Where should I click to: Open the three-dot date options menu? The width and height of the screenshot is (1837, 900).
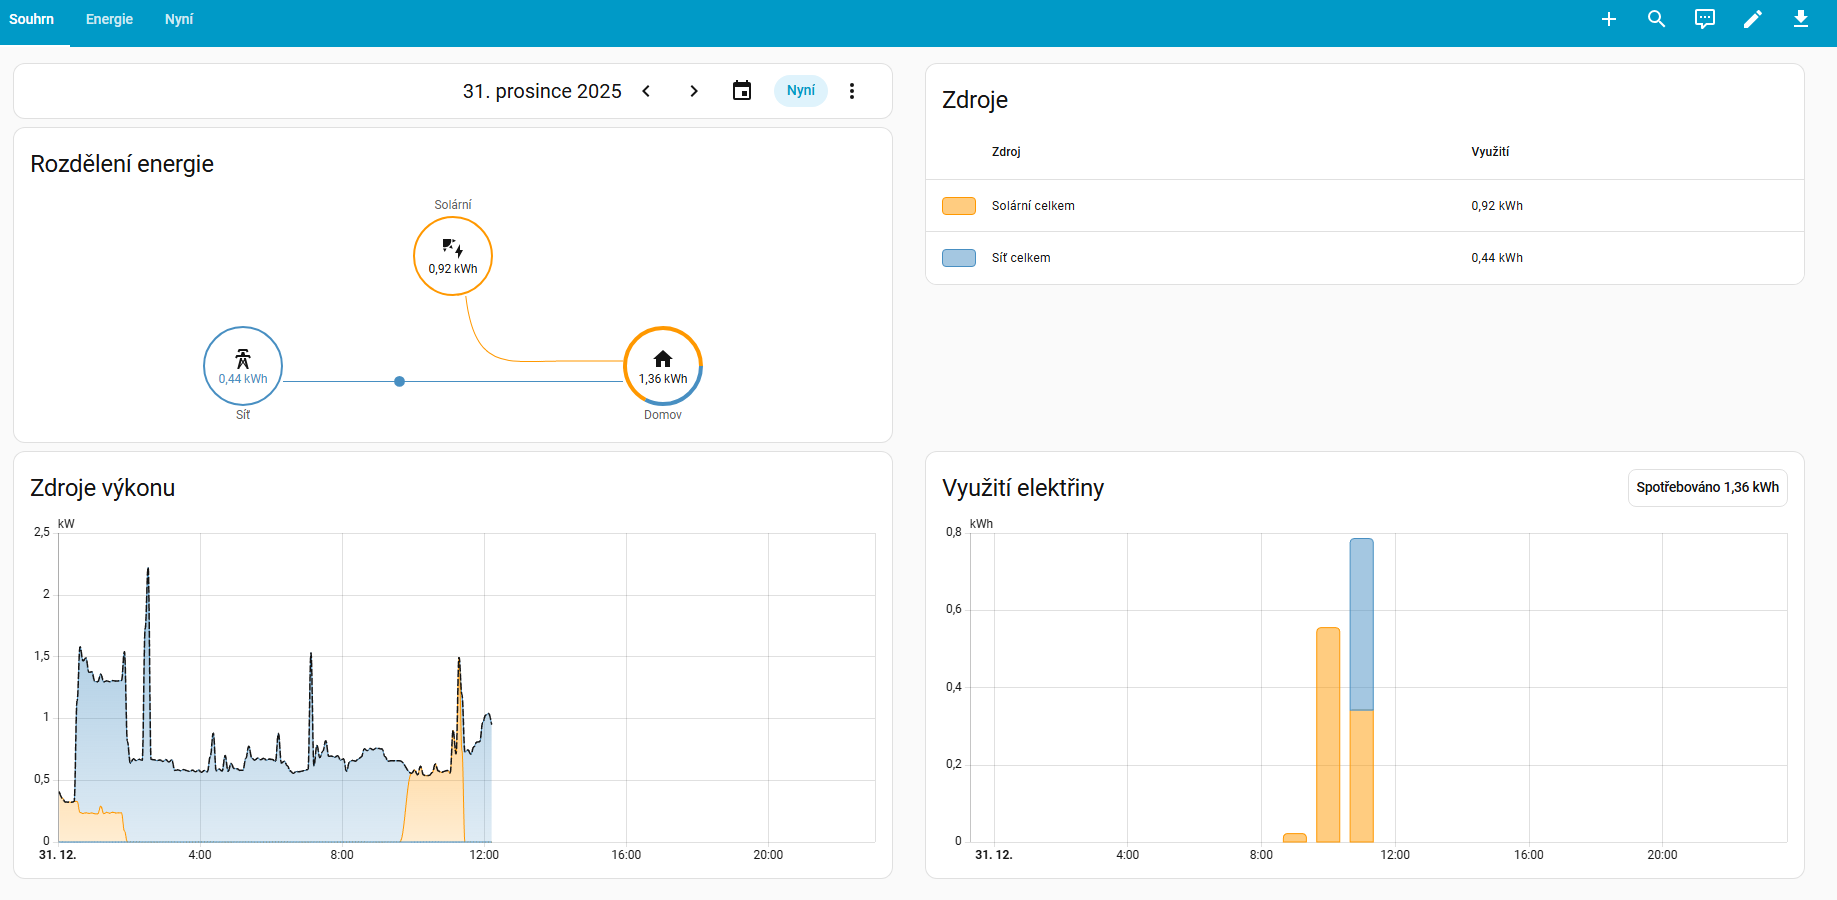click(x=852, y=91)
